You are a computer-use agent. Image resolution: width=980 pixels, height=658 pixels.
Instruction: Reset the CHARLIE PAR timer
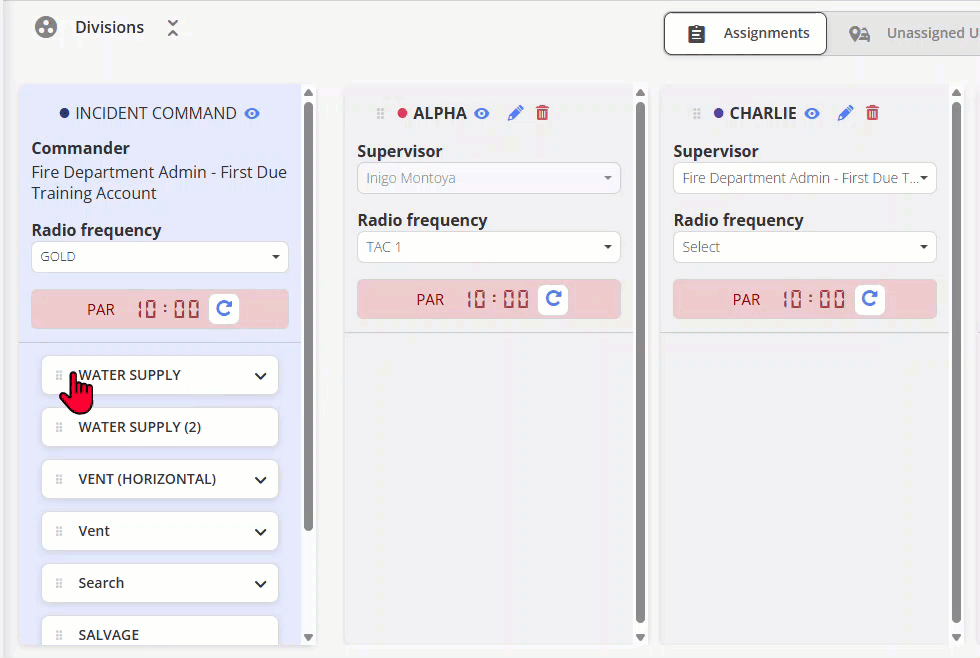click(869, 299)
